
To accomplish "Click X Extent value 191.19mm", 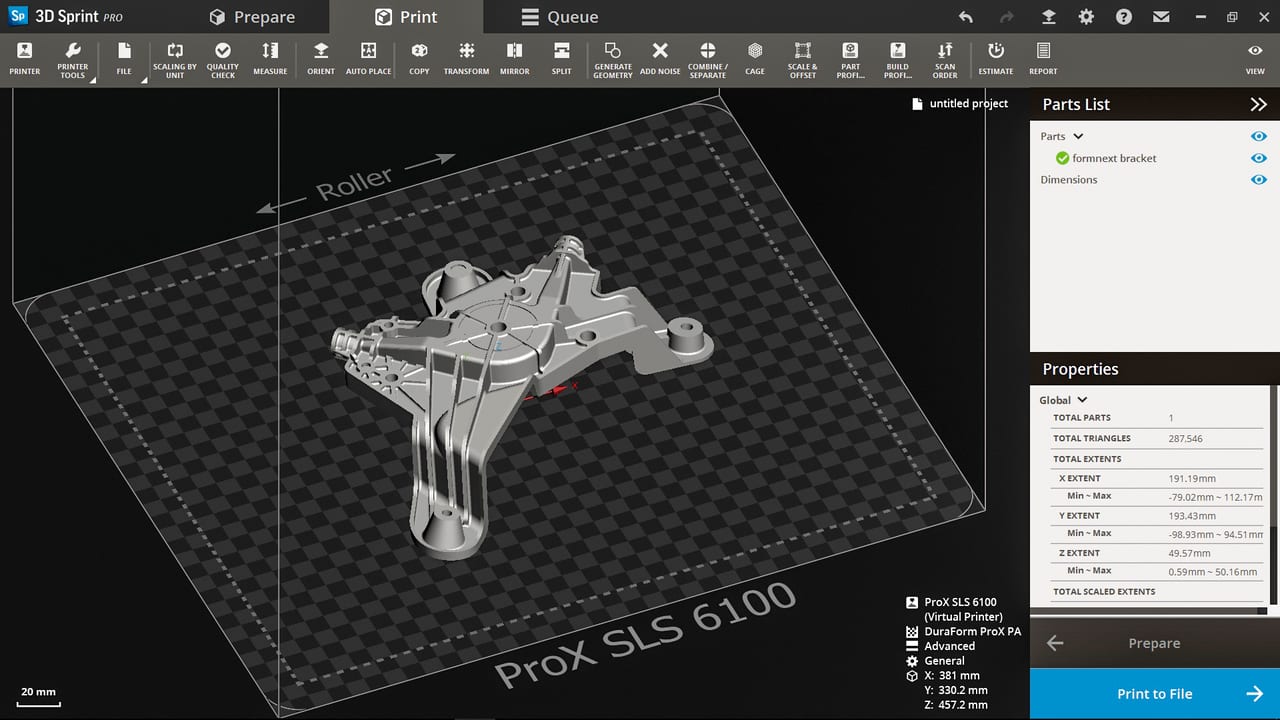I will point(1192,479).
